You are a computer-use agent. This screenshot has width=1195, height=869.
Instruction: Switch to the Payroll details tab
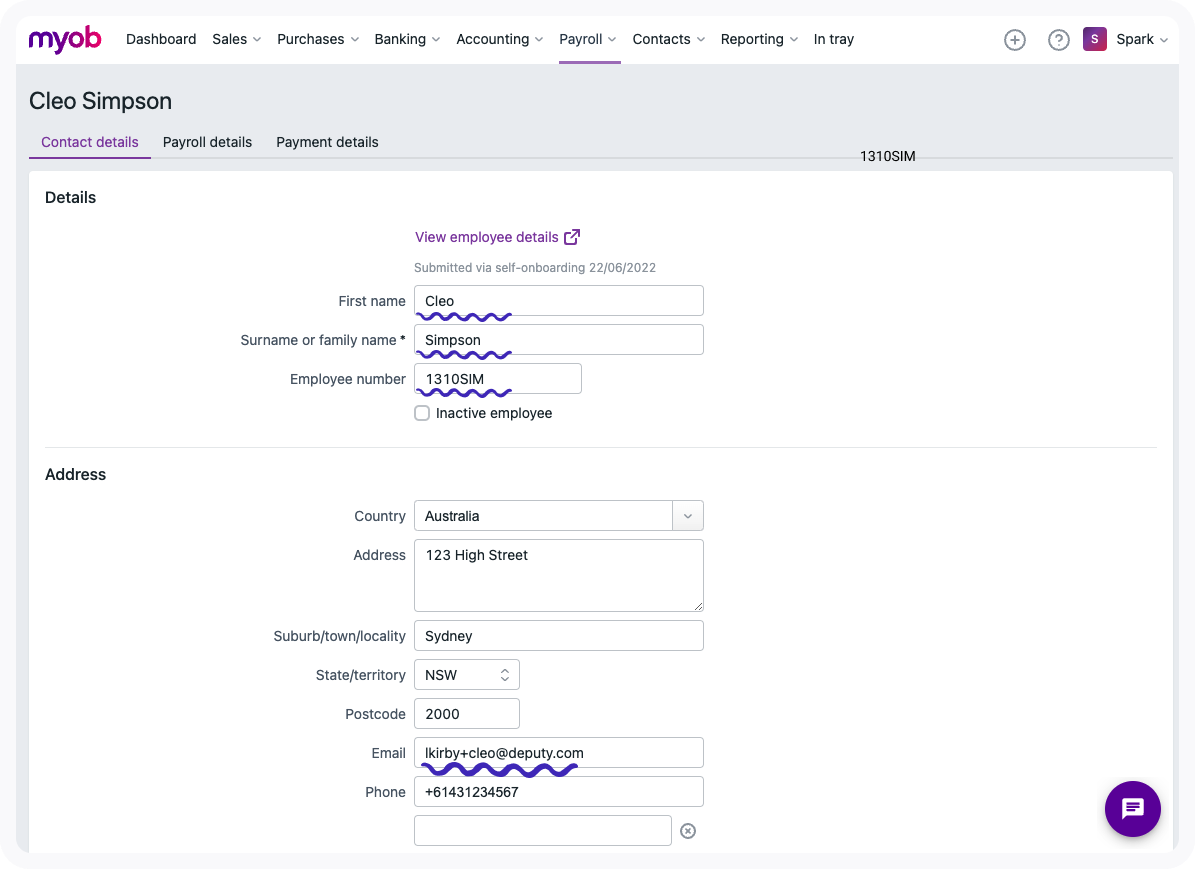[x=207, y=142]
